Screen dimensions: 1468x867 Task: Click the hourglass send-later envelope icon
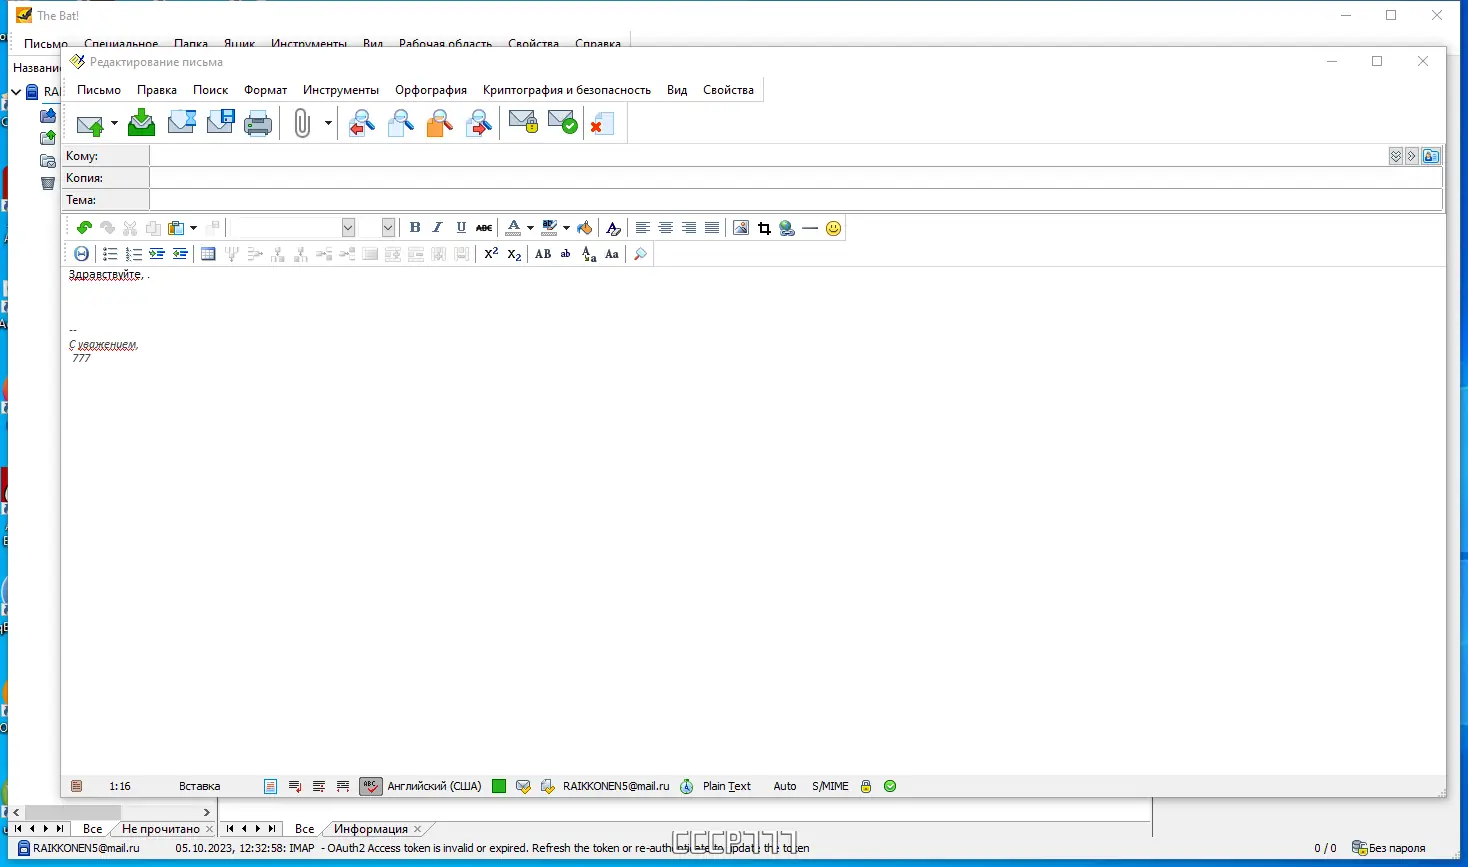pos(181,123)
